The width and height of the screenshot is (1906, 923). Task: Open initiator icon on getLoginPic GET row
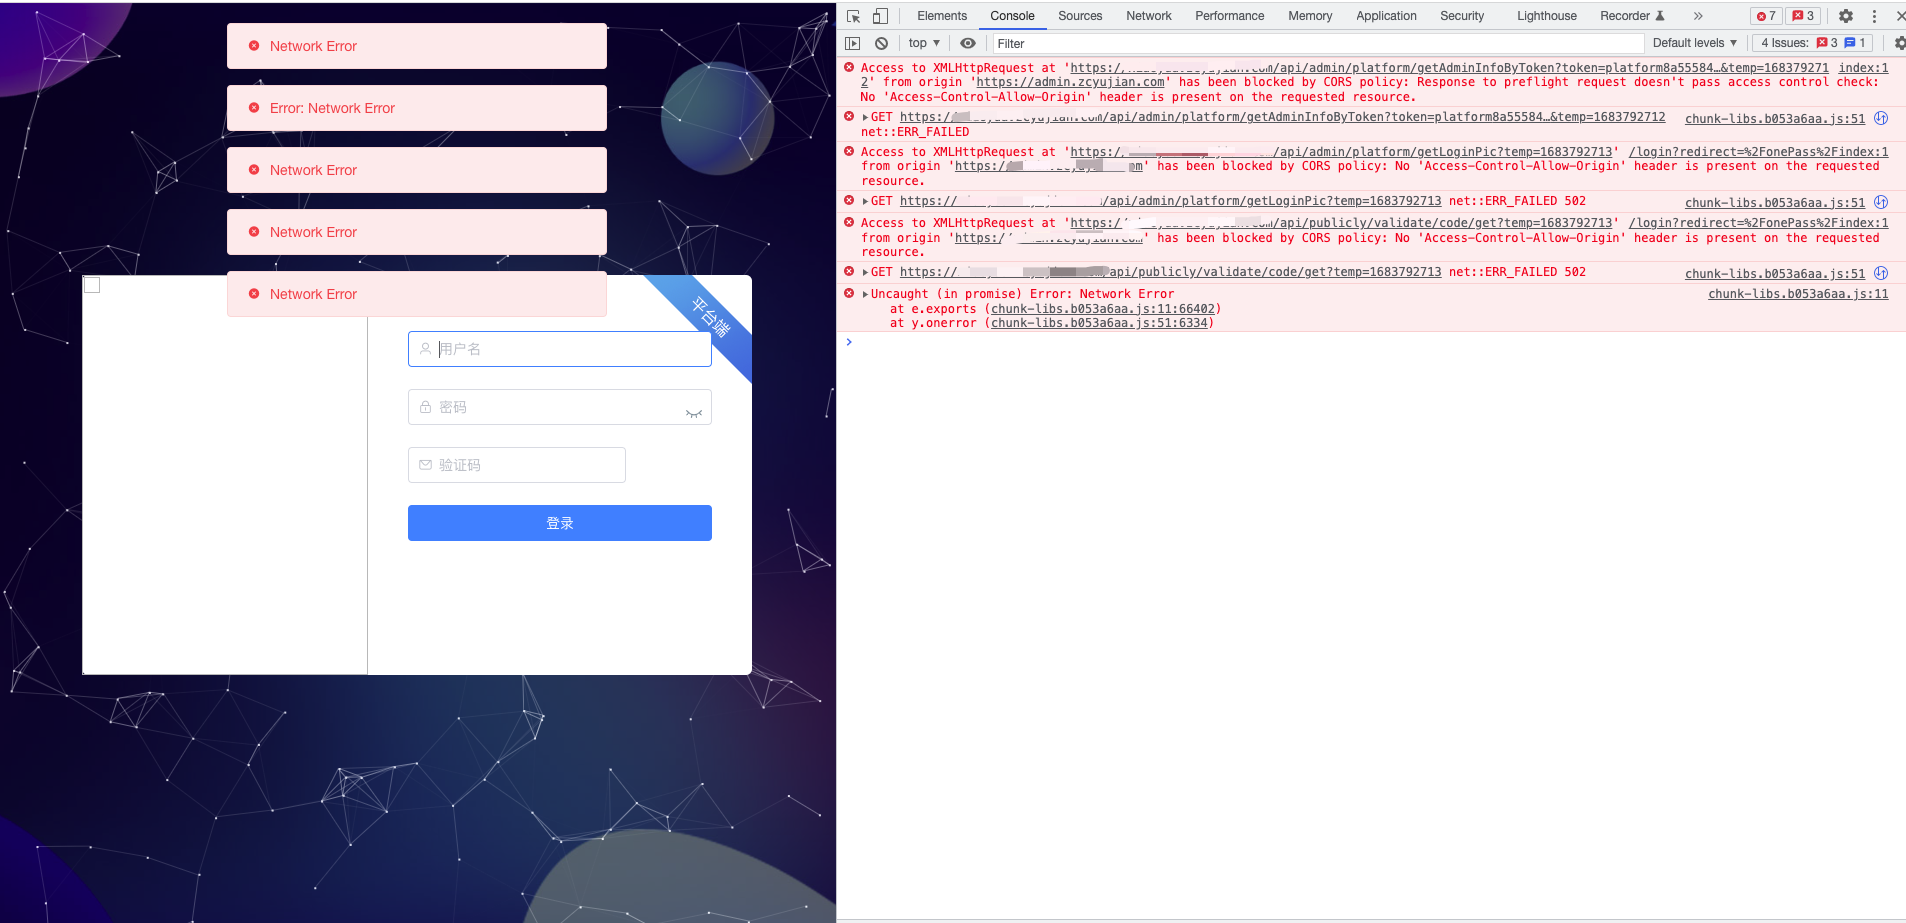pyautogui.click(x=1881, y=202)
